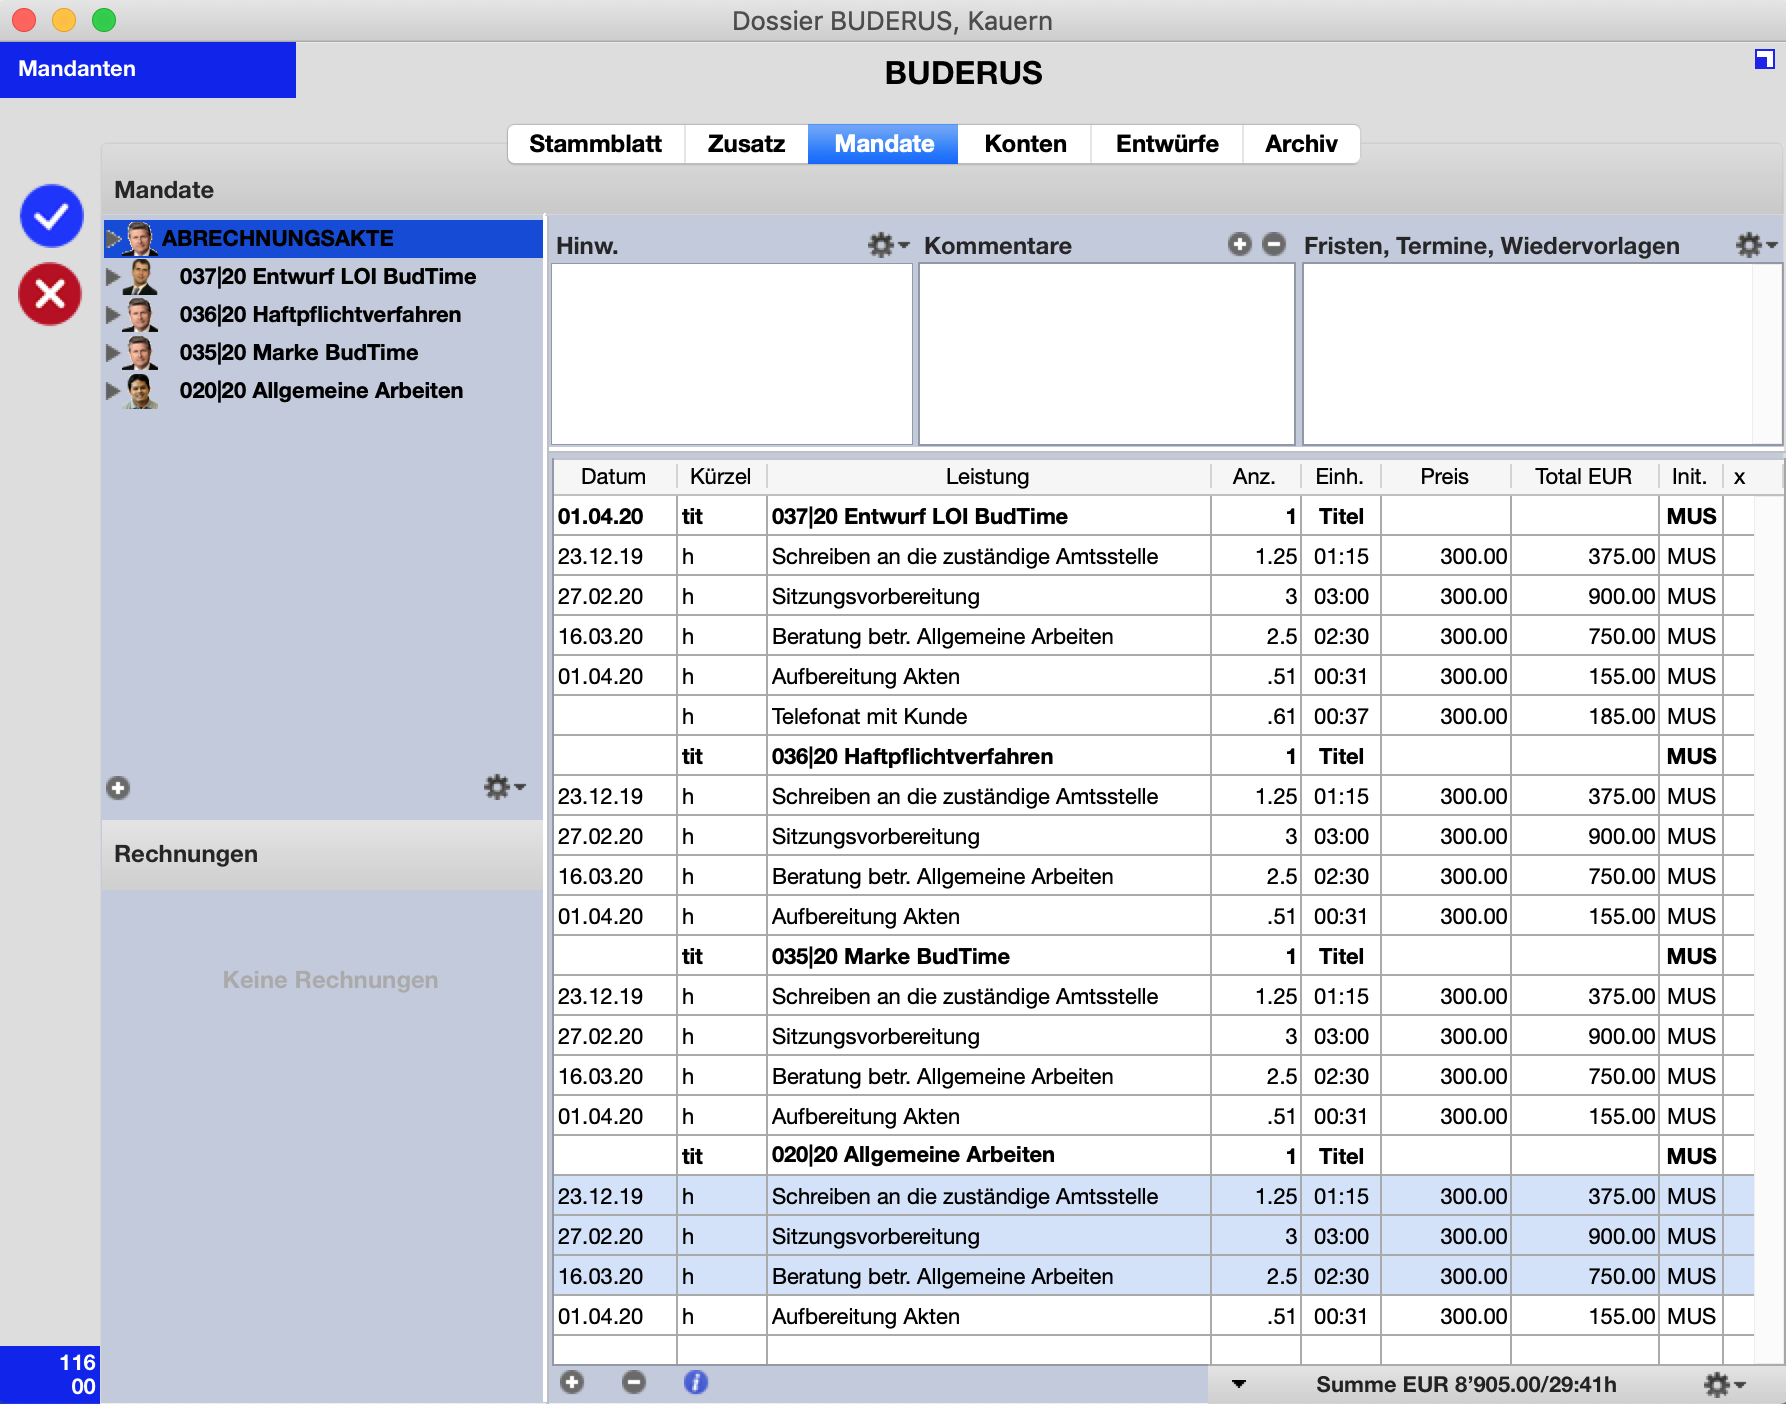Expand the 037|20 Entwurf LOI BudTime node

click(113, 277)
